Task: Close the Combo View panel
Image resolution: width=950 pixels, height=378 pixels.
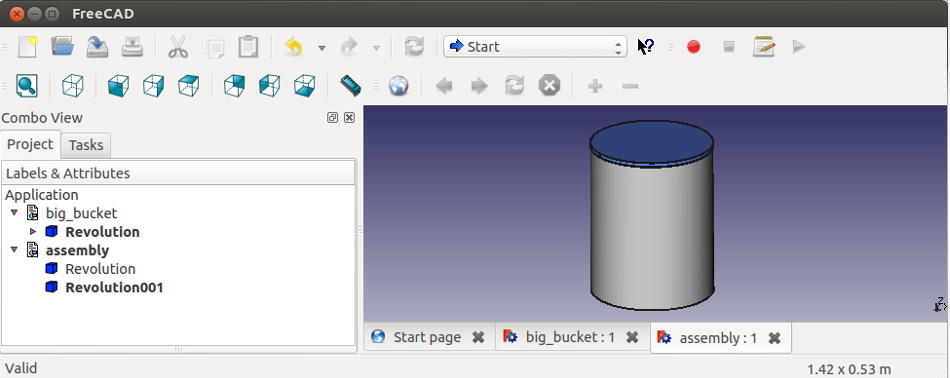Action: click(x=349, y=118)
